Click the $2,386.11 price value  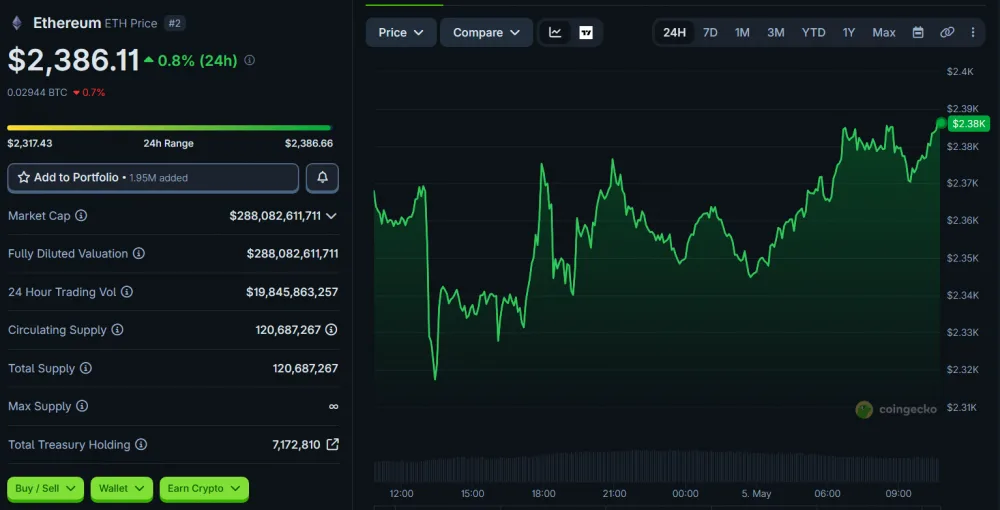tap(73, 61)
